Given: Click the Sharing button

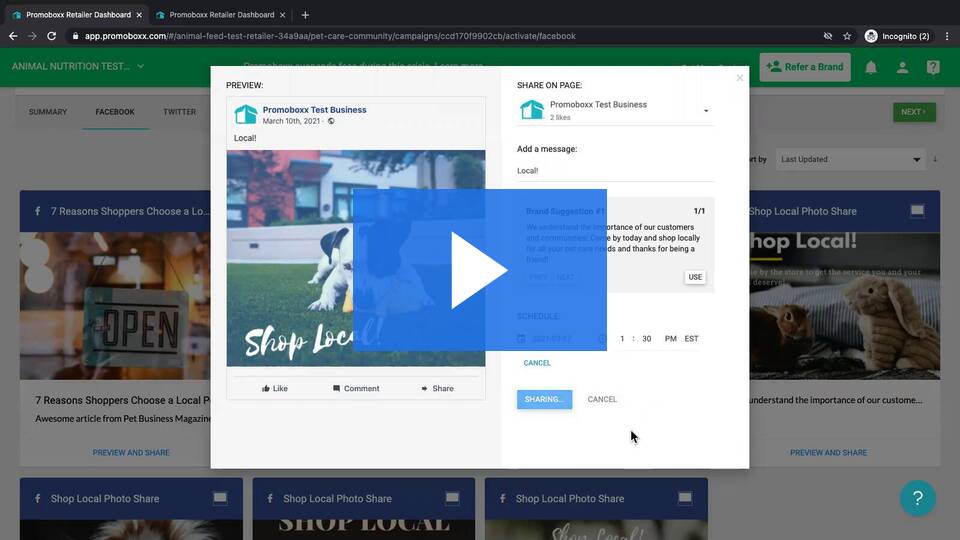Looking at the screenshot, I should pos(544,399).
